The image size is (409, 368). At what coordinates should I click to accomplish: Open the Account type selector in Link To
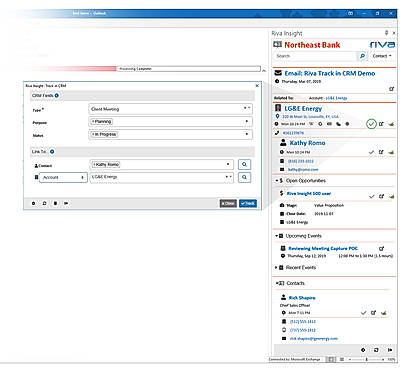pyautogui.click(x=63, y=177)
